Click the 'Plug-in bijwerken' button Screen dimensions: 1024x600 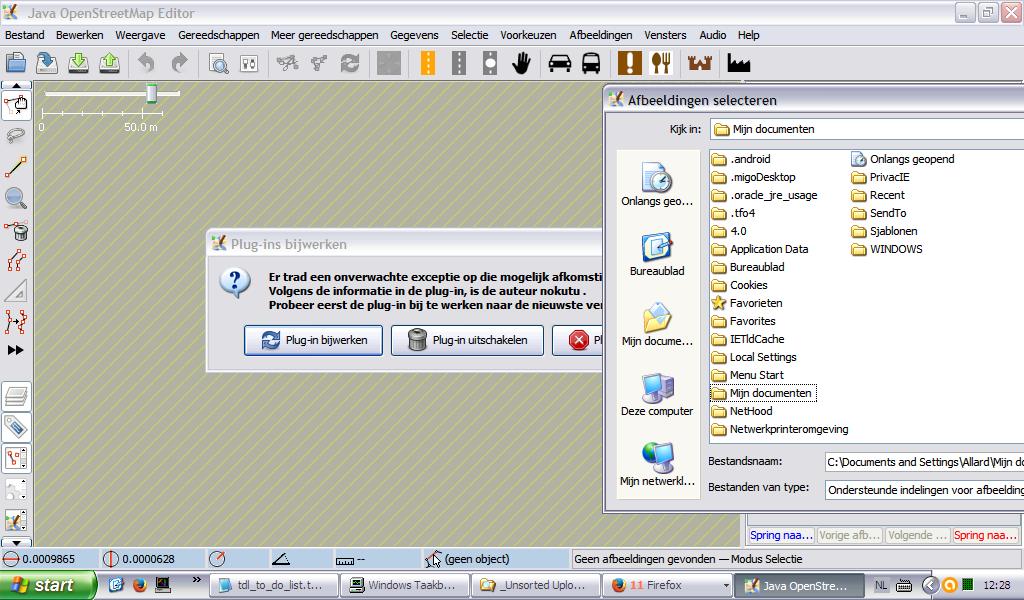pos(313,340)
